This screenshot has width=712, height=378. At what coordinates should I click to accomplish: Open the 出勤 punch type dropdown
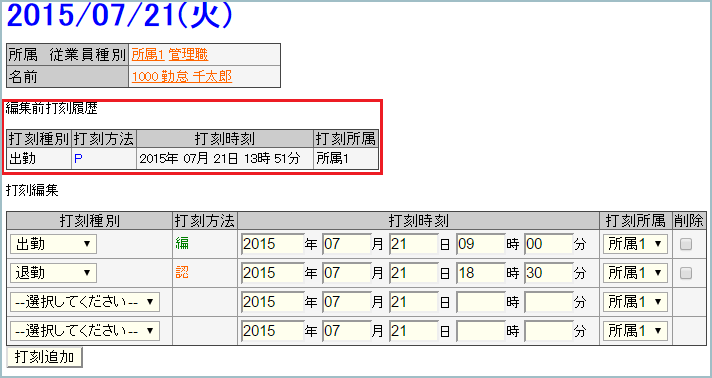tap(53, 244)
